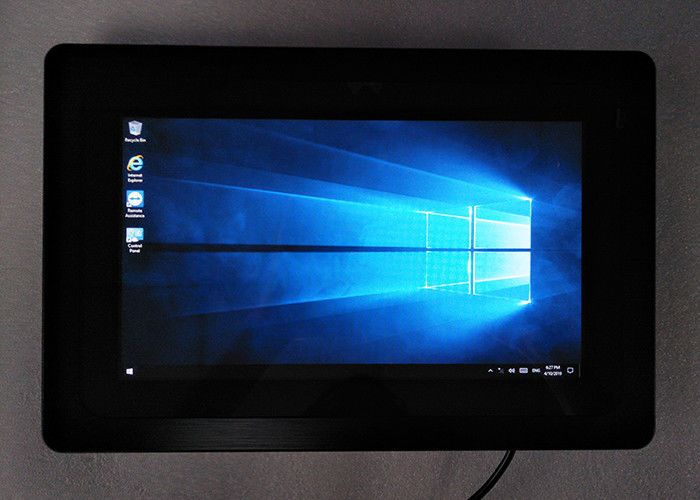Switch the ENG input language indicator

536,371
